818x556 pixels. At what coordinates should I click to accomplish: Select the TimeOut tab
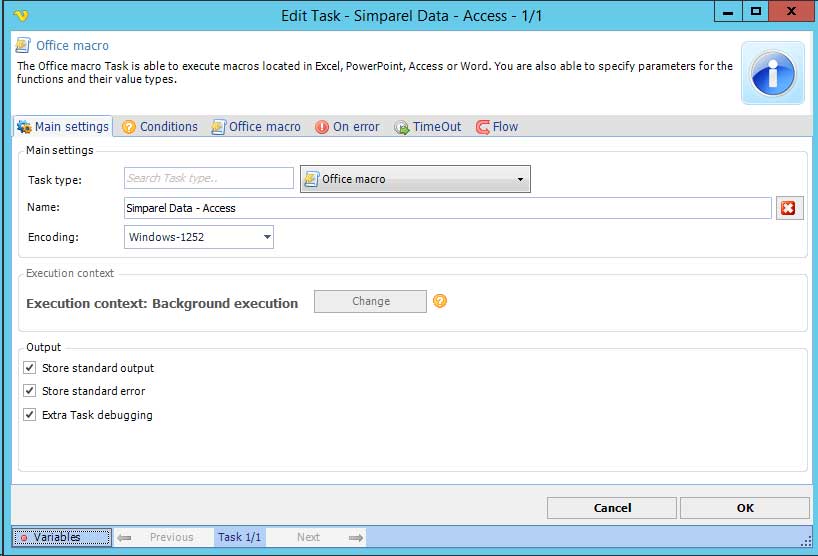click(x=428, y=127)
